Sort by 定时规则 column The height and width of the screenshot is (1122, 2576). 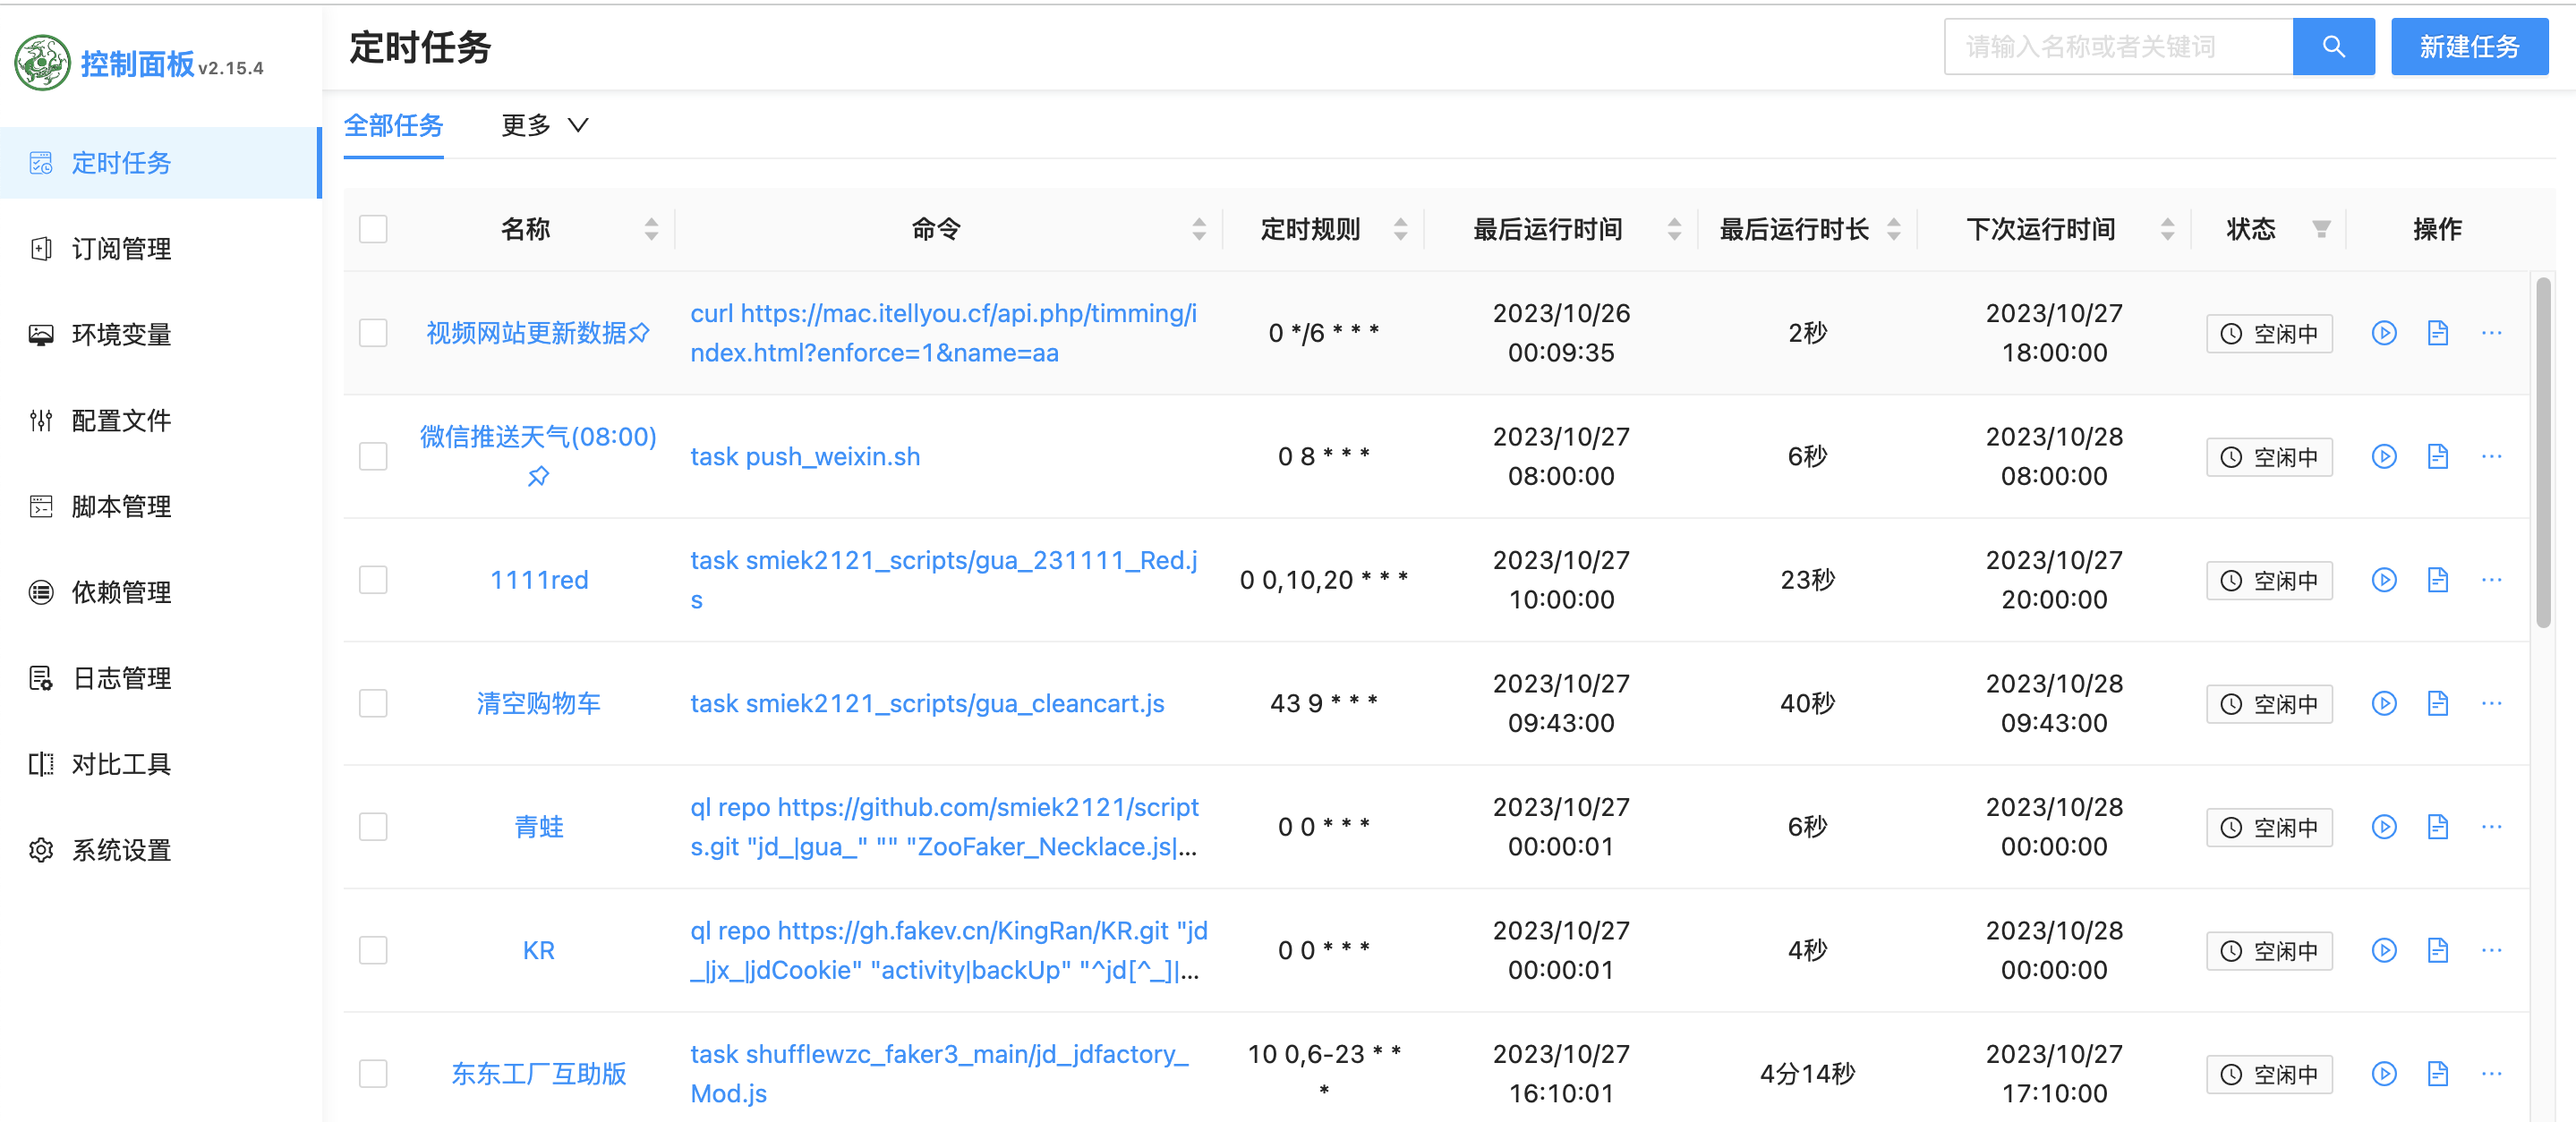(1400, 229)
